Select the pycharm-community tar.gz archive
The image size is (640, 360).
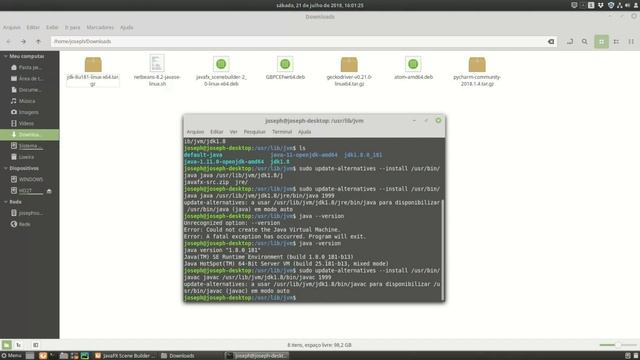pos(477,71)
